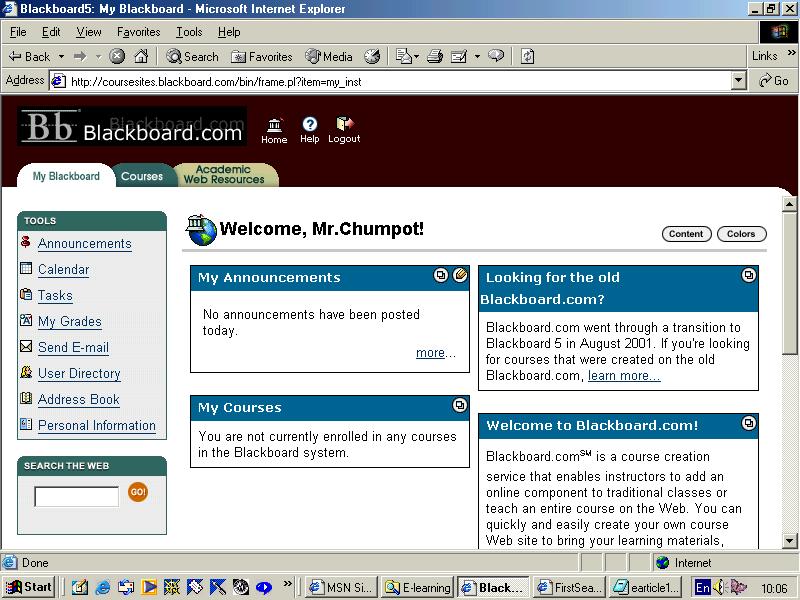Click the page scrollbar down arrow

[789, 541]
